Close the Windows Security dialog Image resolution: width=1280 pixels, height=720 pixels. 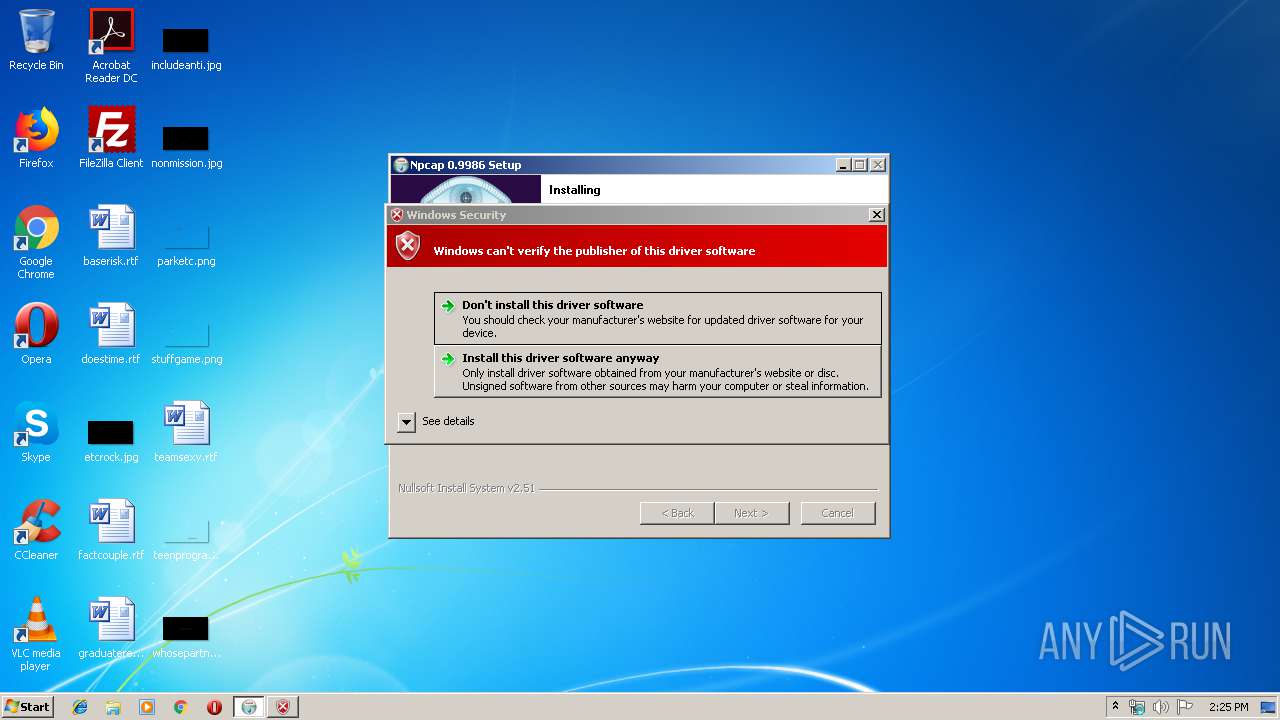tap(876, 215)
